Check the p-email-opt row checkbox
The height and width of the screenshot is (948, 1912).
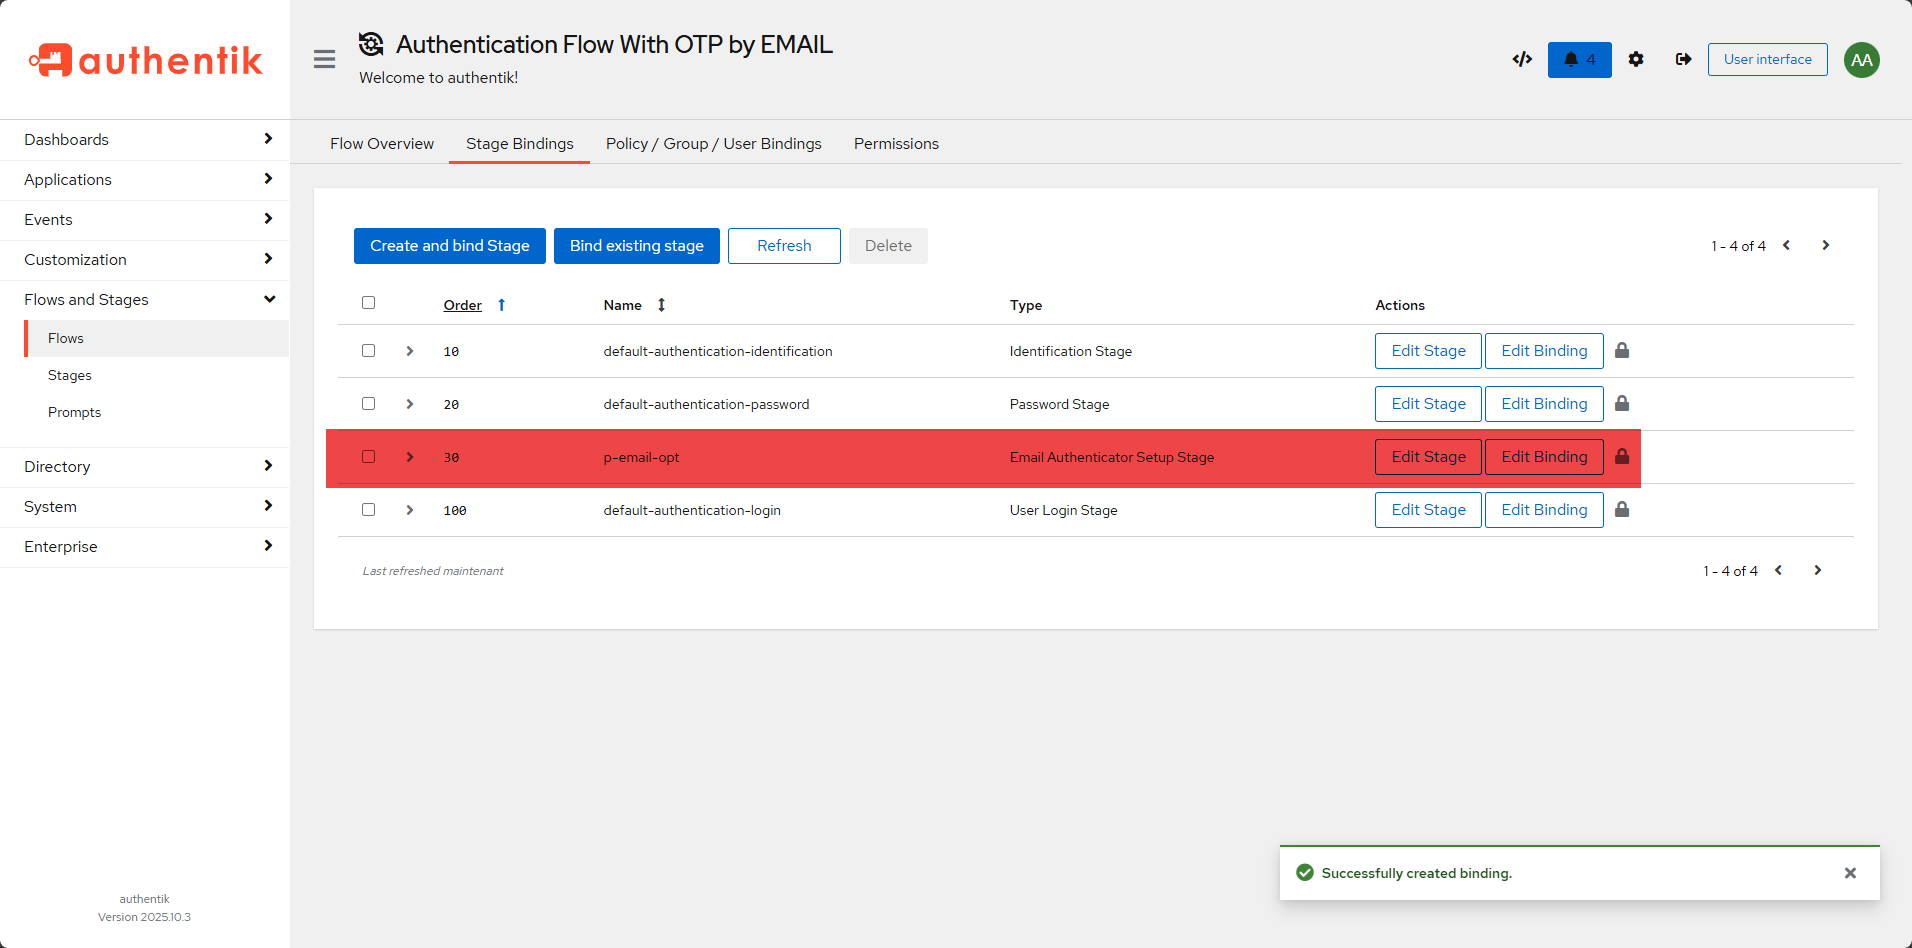369,457
